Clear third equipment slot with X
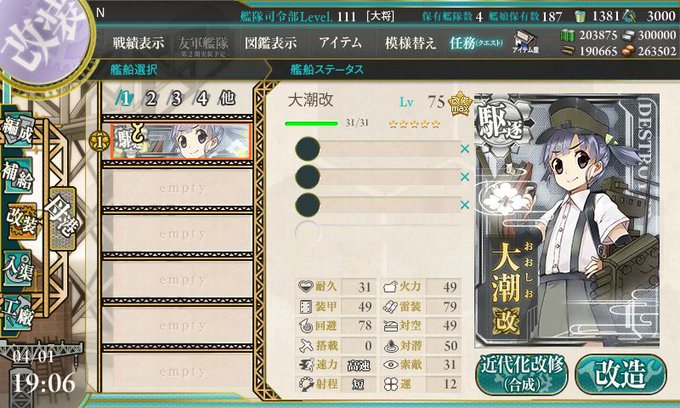This screenshot has width=680, height=408. tap(465, 204)
